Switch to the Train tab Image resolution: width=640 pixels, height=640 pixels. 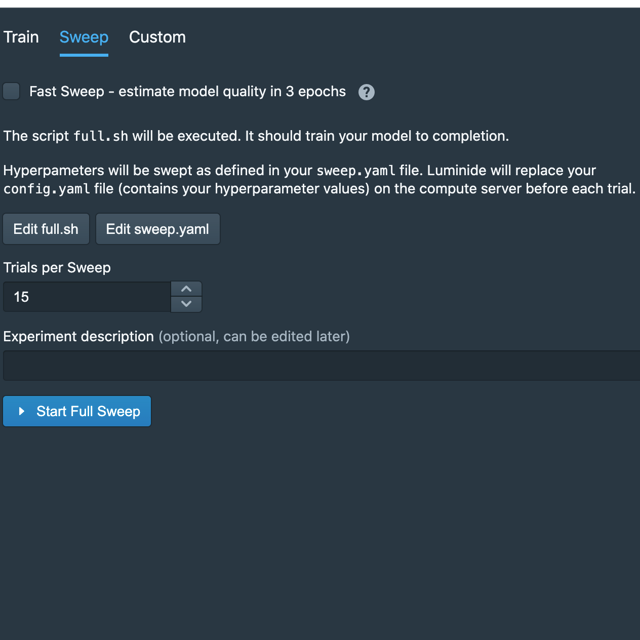[21, 38]
